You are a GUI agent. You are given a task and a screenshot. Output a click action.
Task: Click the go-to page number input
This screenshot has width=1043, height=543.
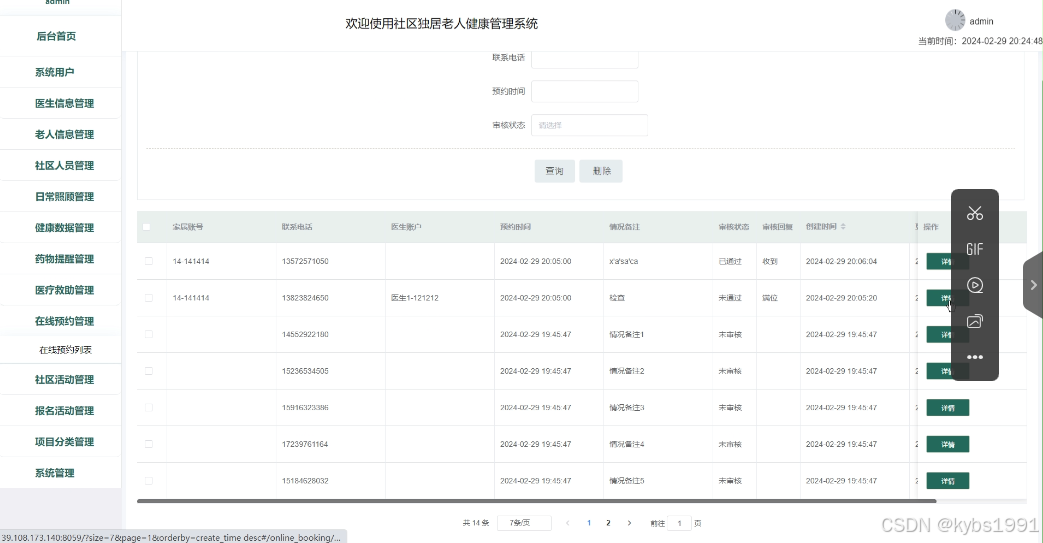(679, 523)
